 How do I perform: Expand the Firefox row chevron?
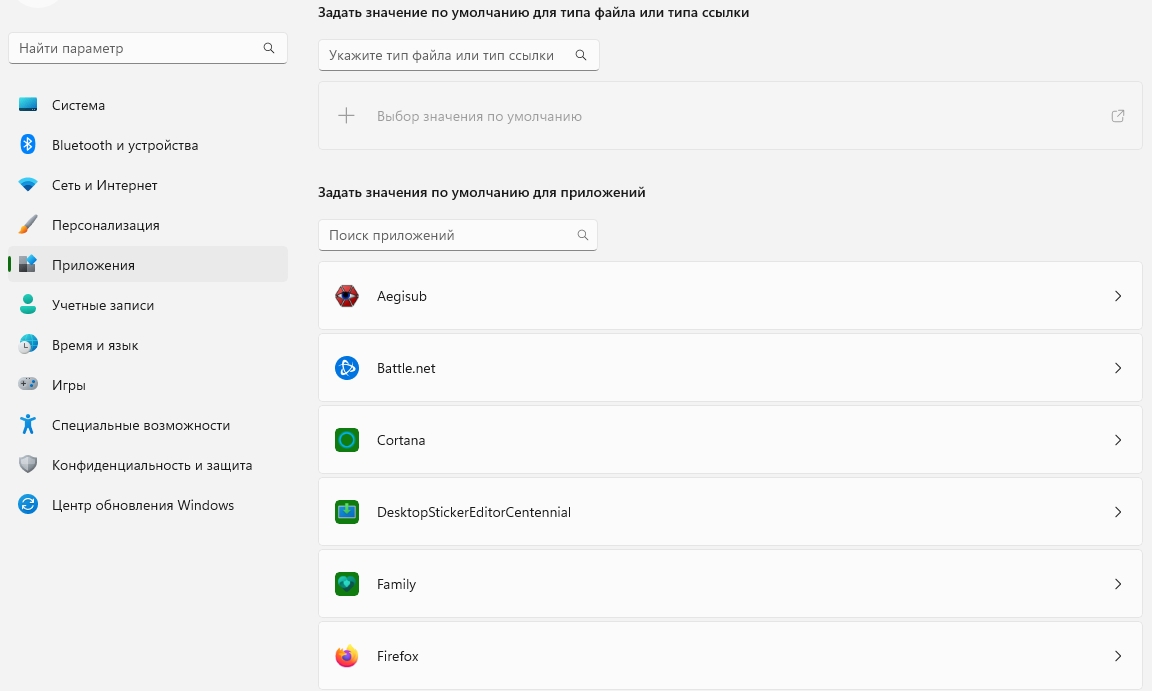point(1117,656)
